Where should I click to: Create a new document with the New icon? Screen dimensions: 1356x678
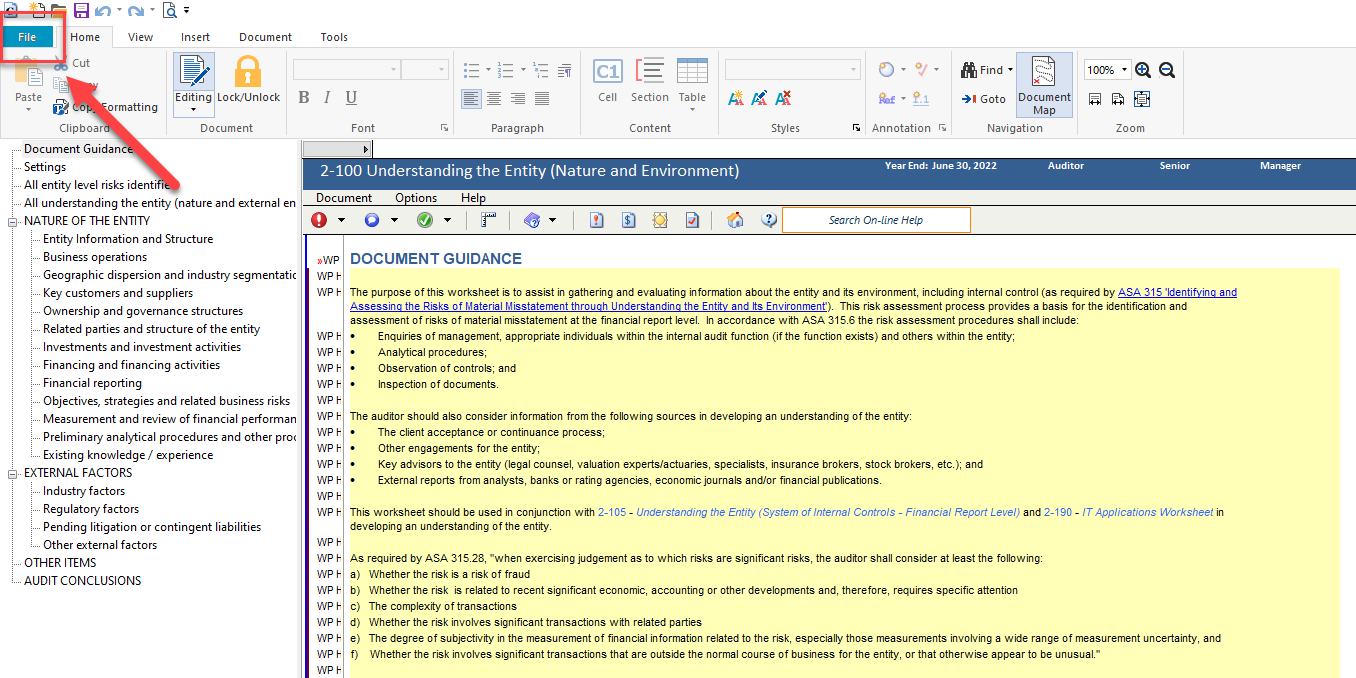point(39,10)
